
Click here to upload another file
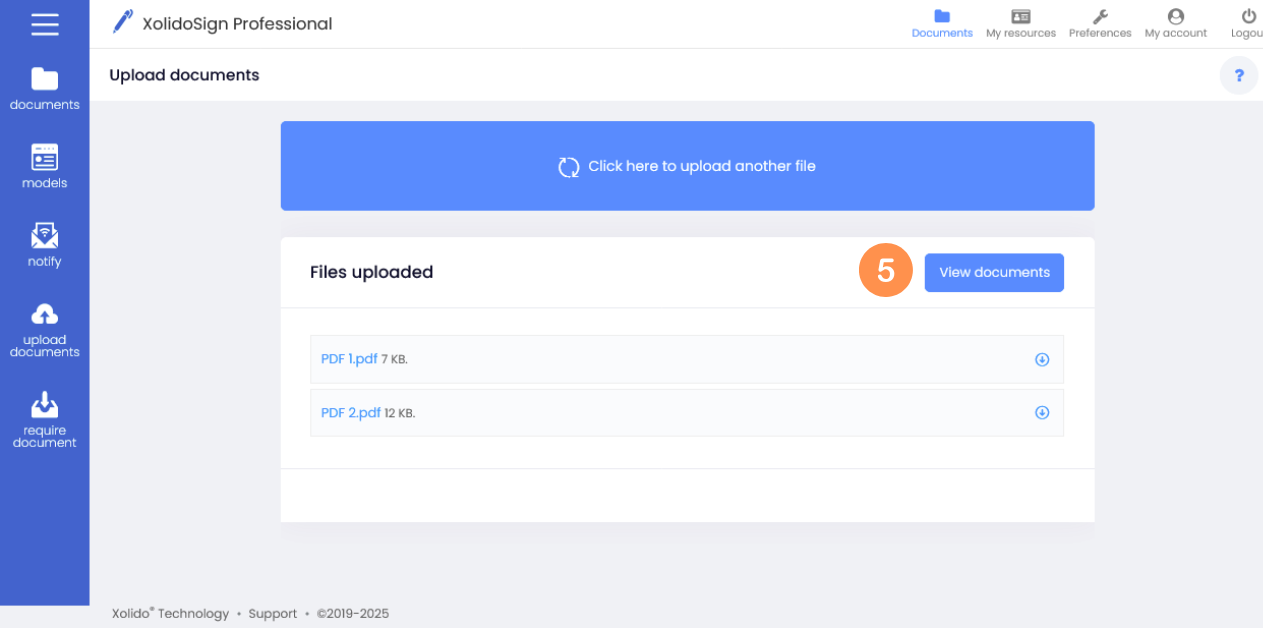687,166
